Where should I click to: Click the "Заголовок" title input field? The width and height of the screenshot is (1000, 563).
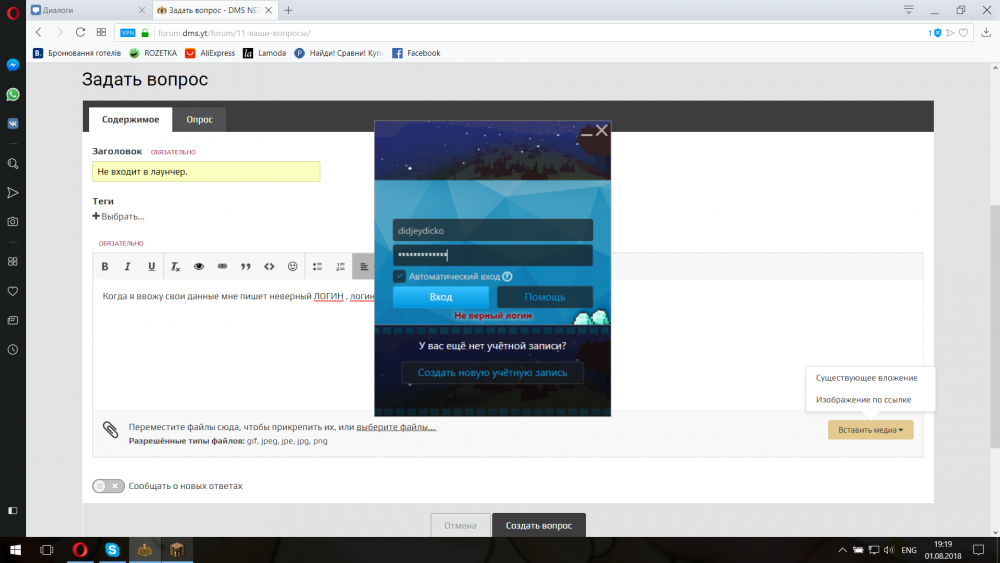tap(206, 172)
